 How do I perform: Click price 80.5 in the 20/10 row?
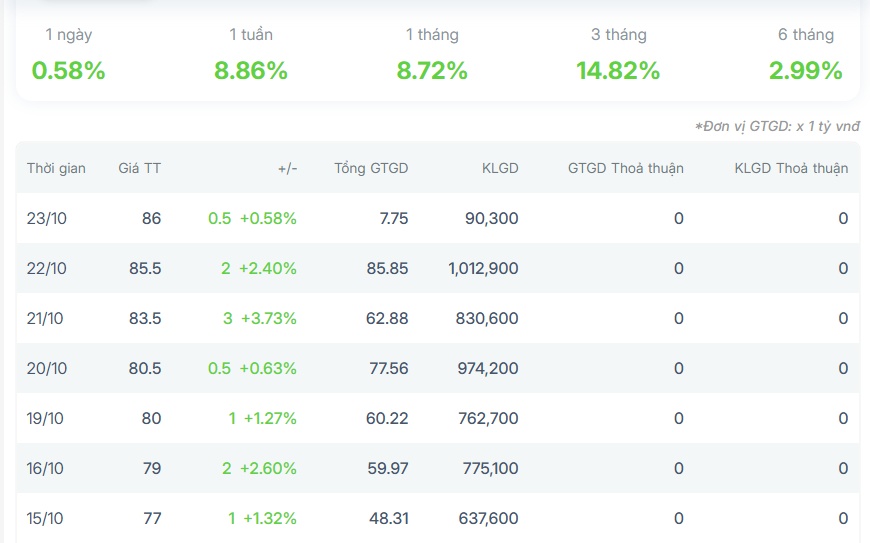(x=145, y=368)
